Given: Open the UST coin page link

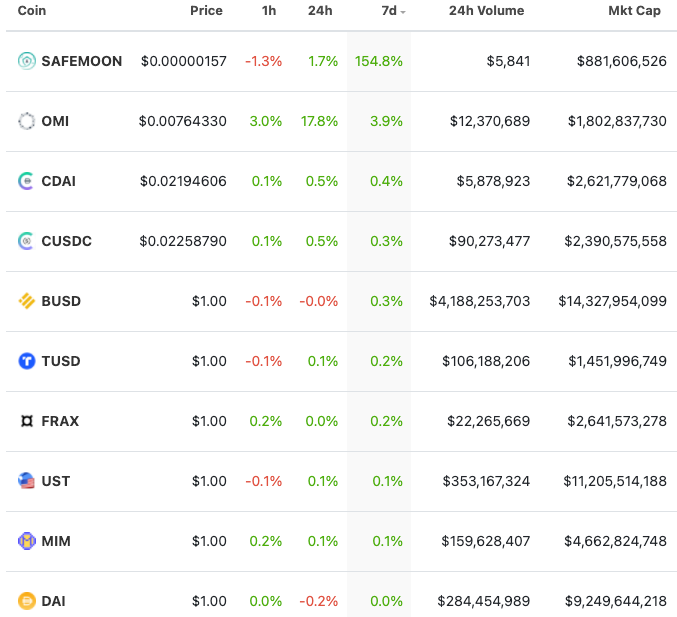Looking at the screenshot, I should 56,481.
